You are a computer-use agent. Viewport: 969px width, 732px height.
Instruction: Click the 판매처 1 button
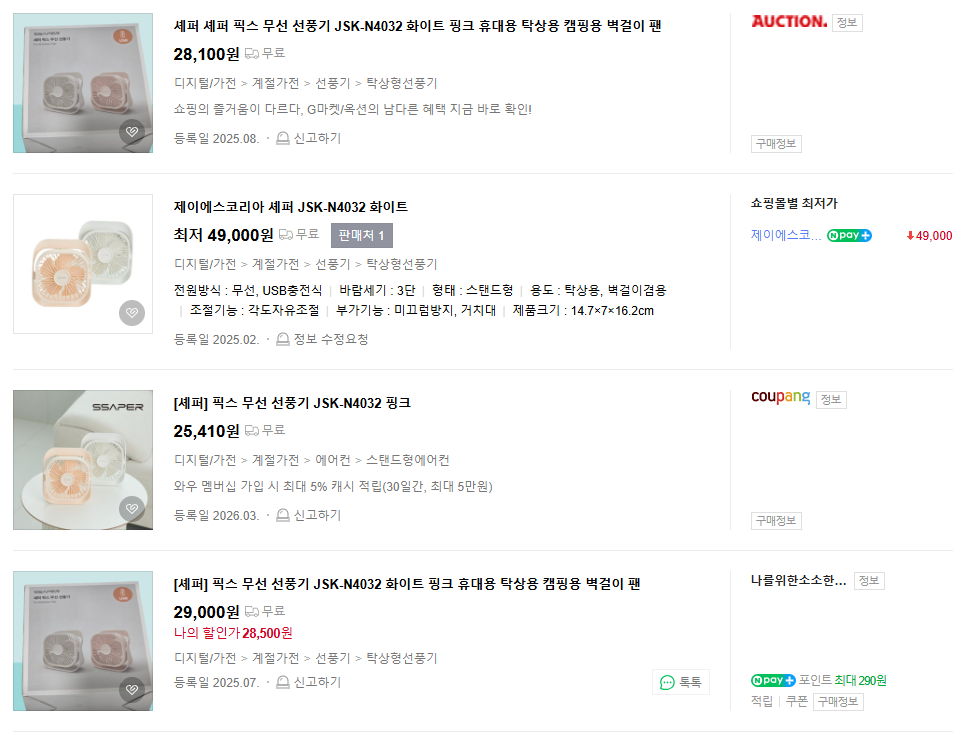coord(362,236)
